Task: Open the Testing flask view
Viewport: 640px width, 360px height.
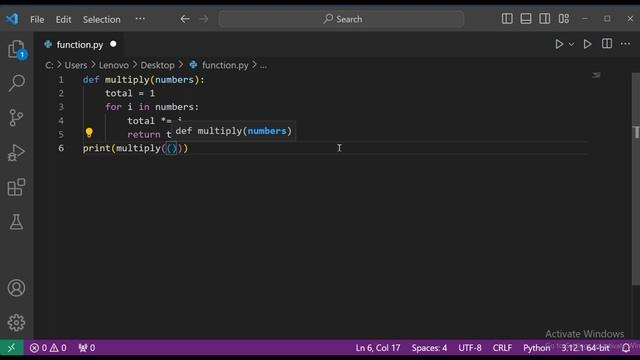Action: [16, 222]
